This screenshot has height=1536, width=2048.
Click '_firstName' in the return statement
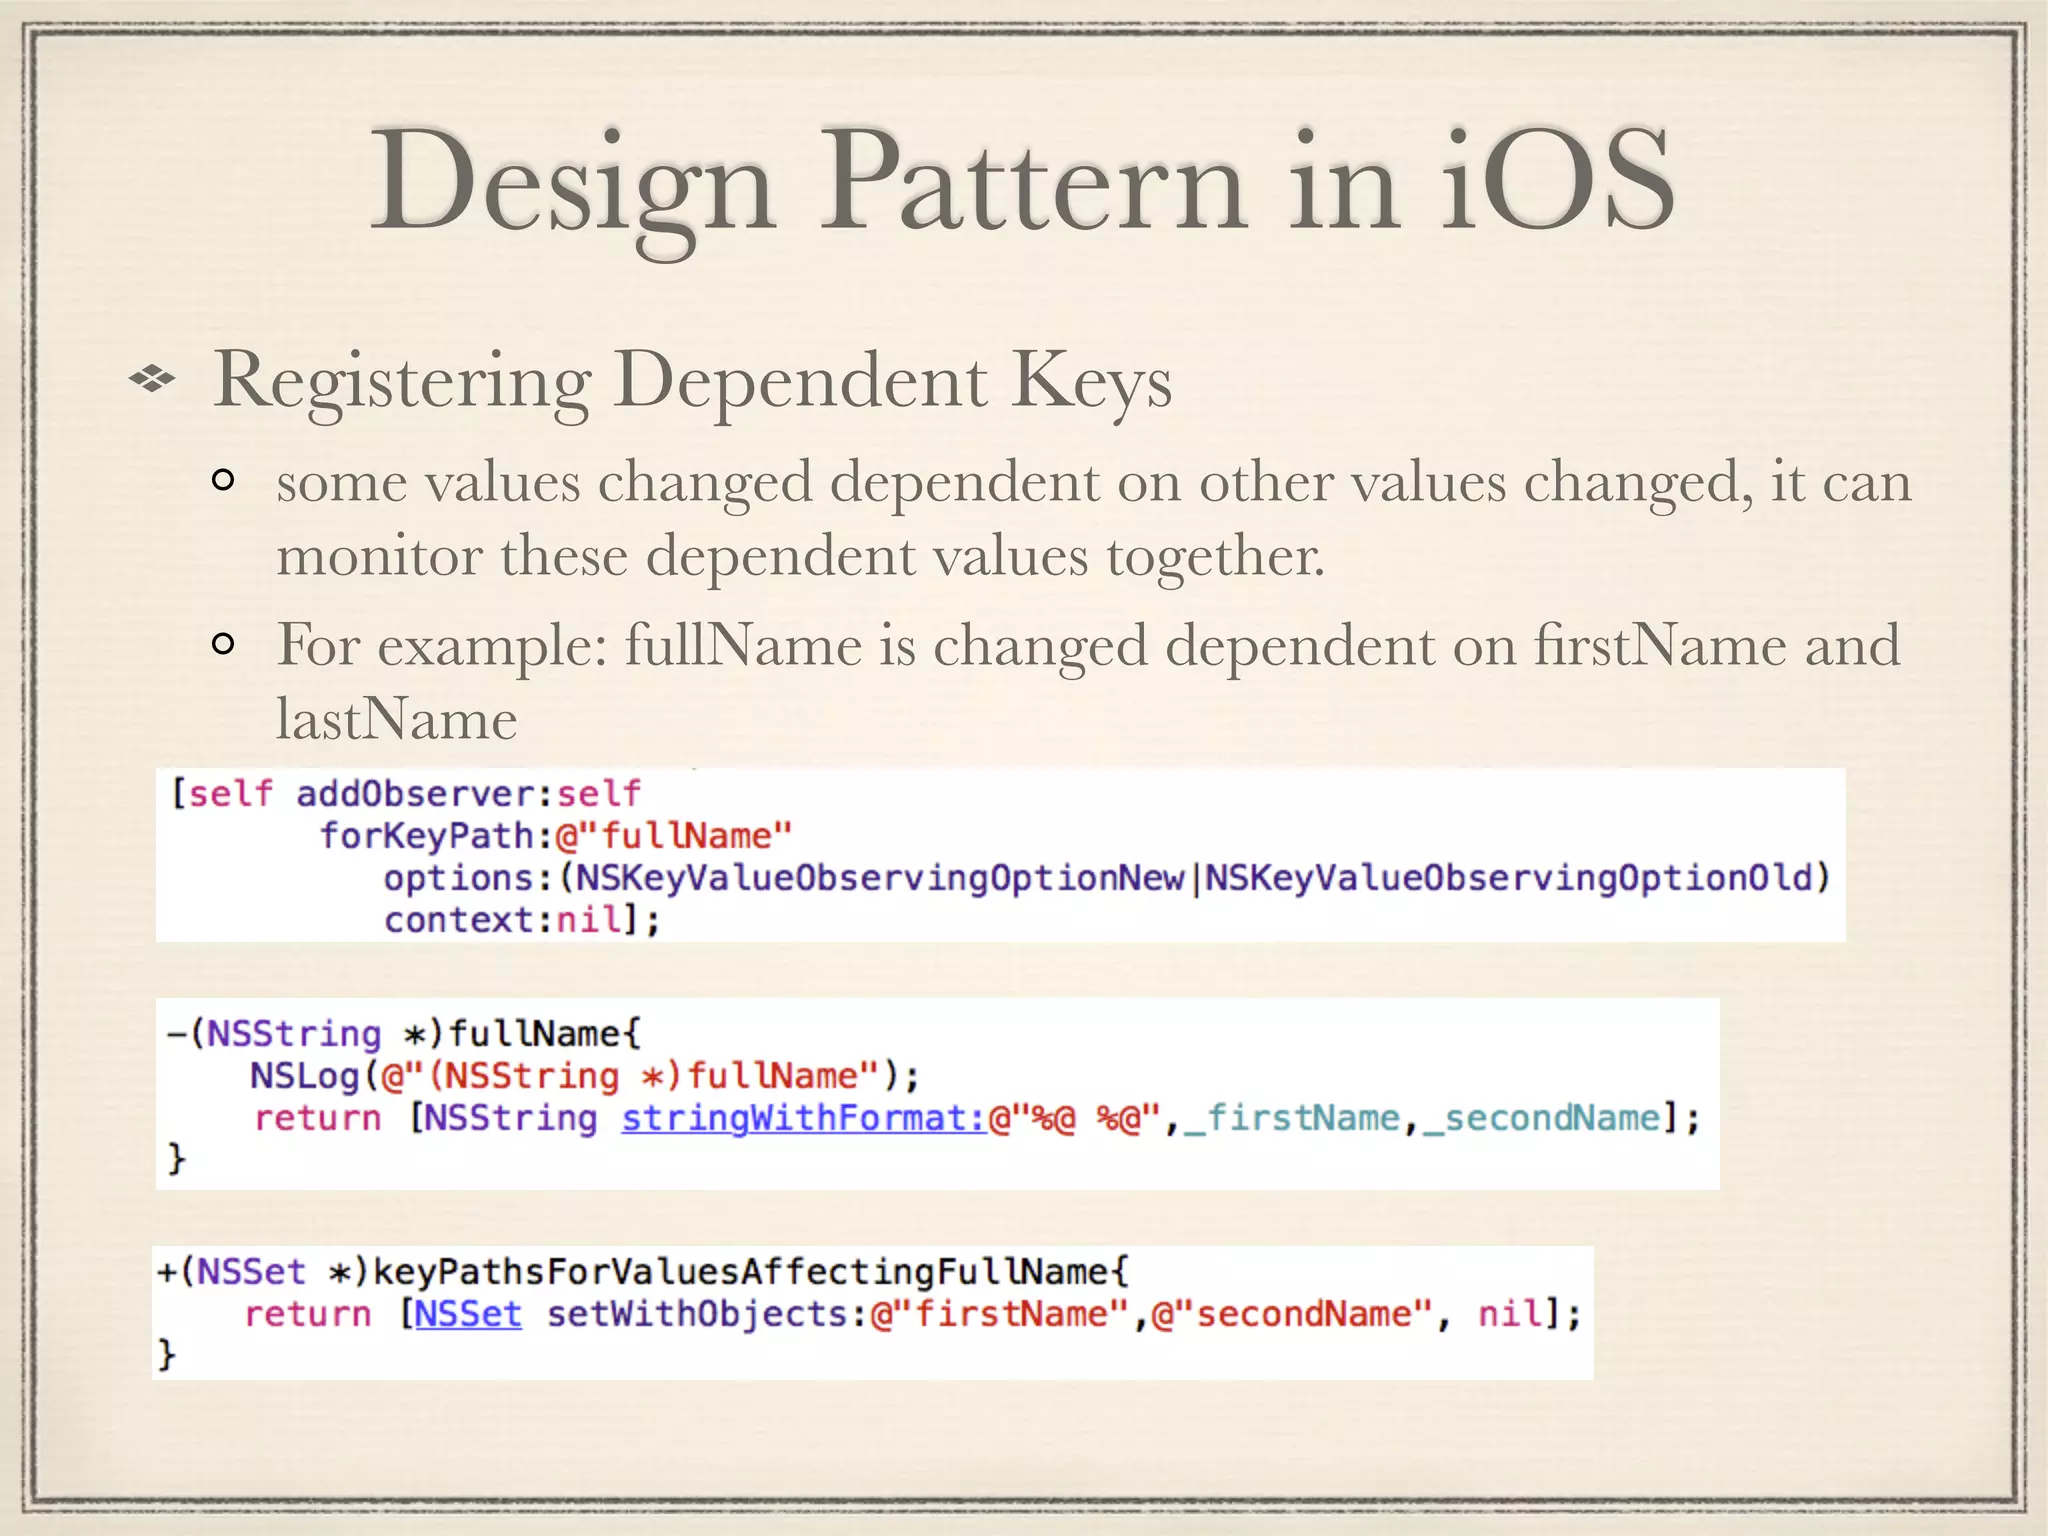coord(1292,1118)
